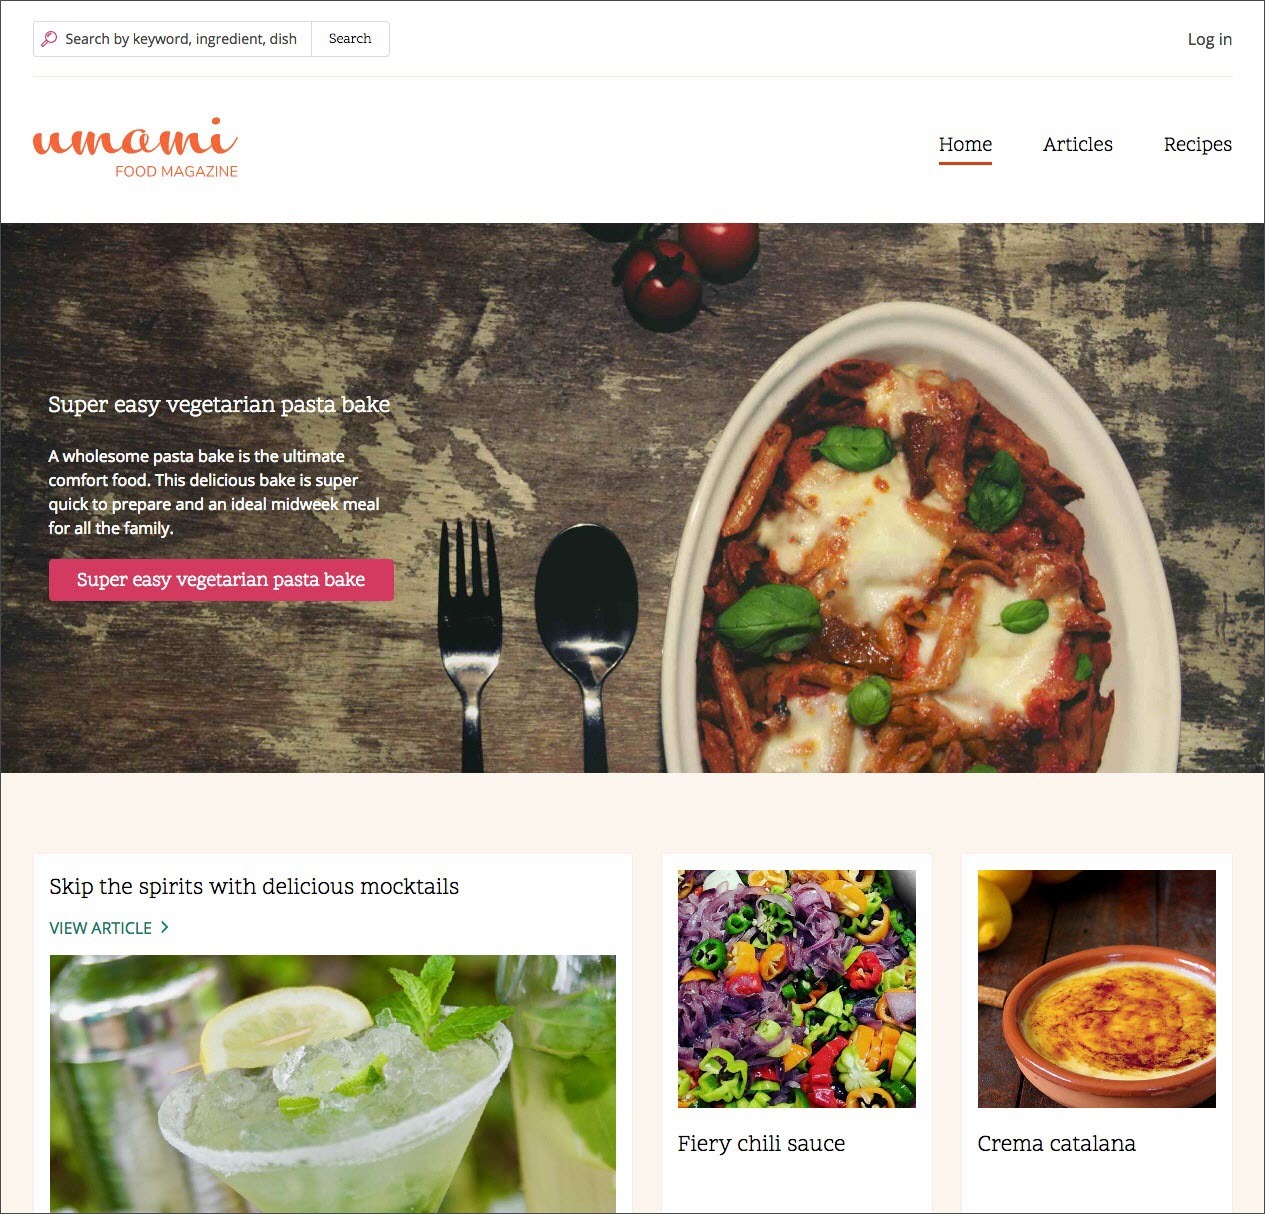Open the Crema catalana title link
The height and width of the screenshot is (1214, 1265).
point(1056,1144)
